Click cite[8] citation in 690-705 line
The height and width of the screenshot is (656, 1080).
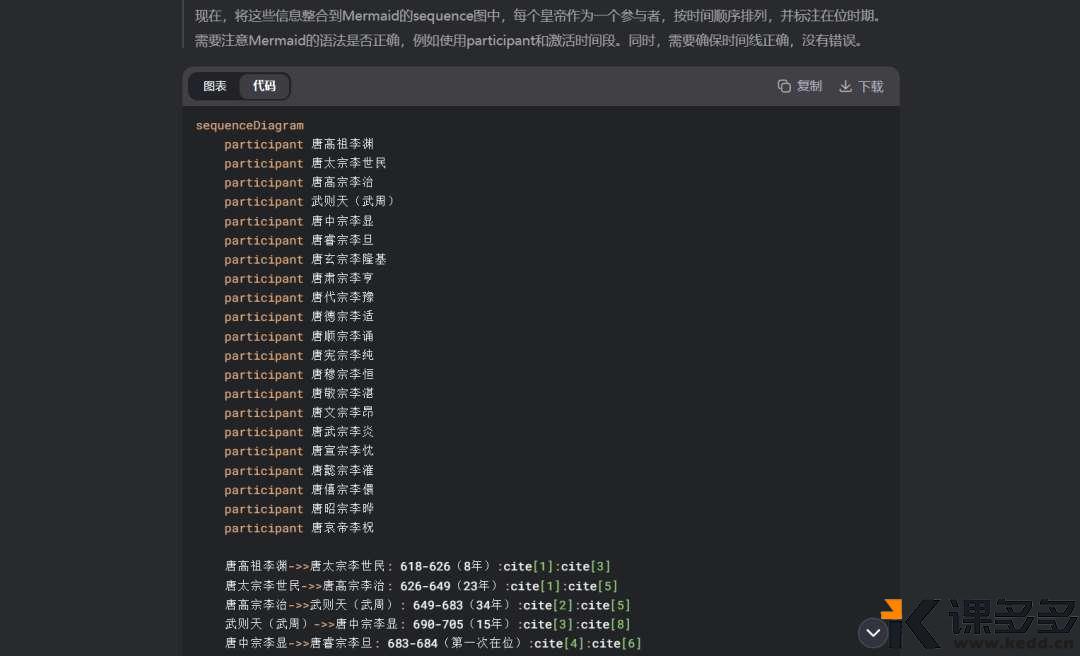point(605,624)
